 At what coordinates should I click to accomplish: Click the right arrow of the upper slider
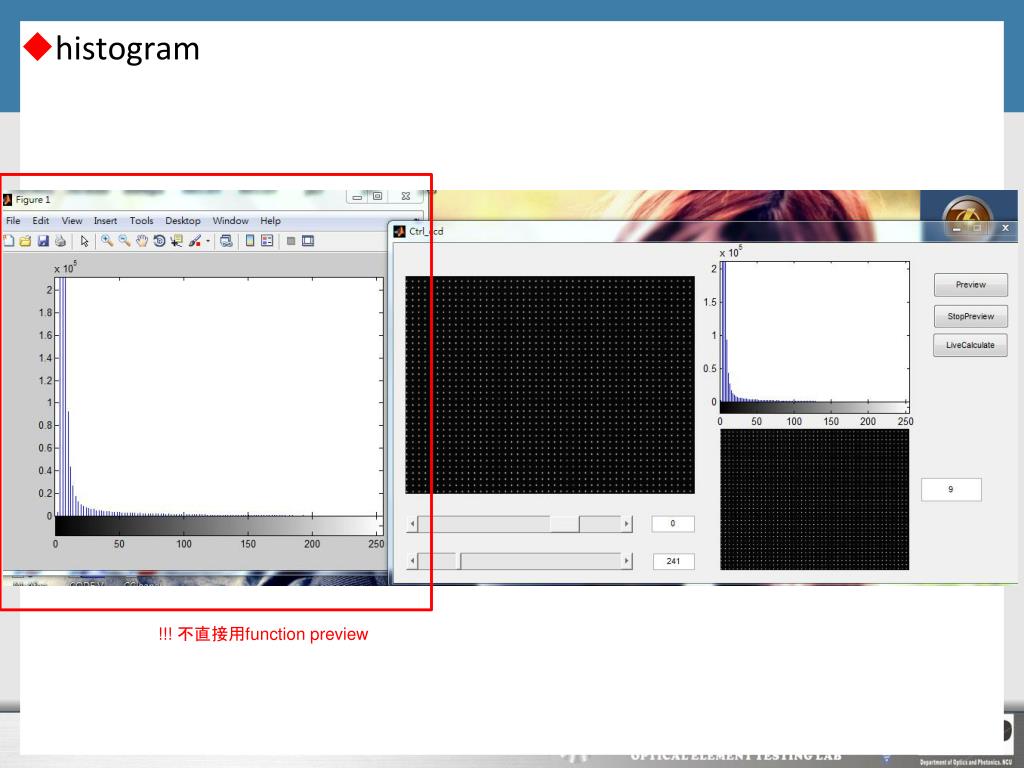tap(626, 524)
